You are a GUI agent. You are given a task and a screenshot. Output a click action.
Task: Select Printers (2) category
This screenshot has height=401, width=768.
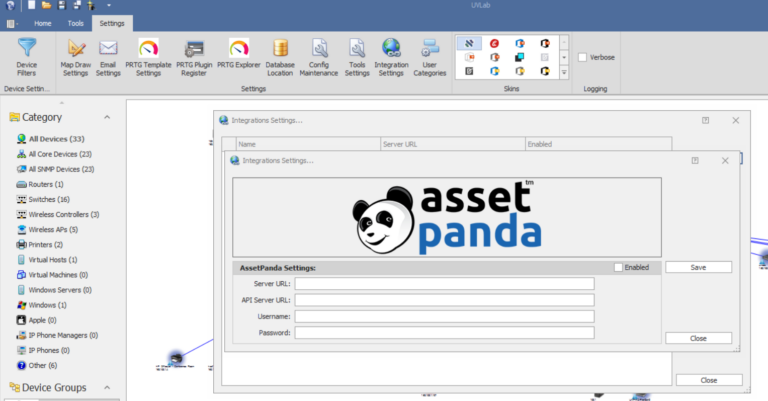pos(40,245)
